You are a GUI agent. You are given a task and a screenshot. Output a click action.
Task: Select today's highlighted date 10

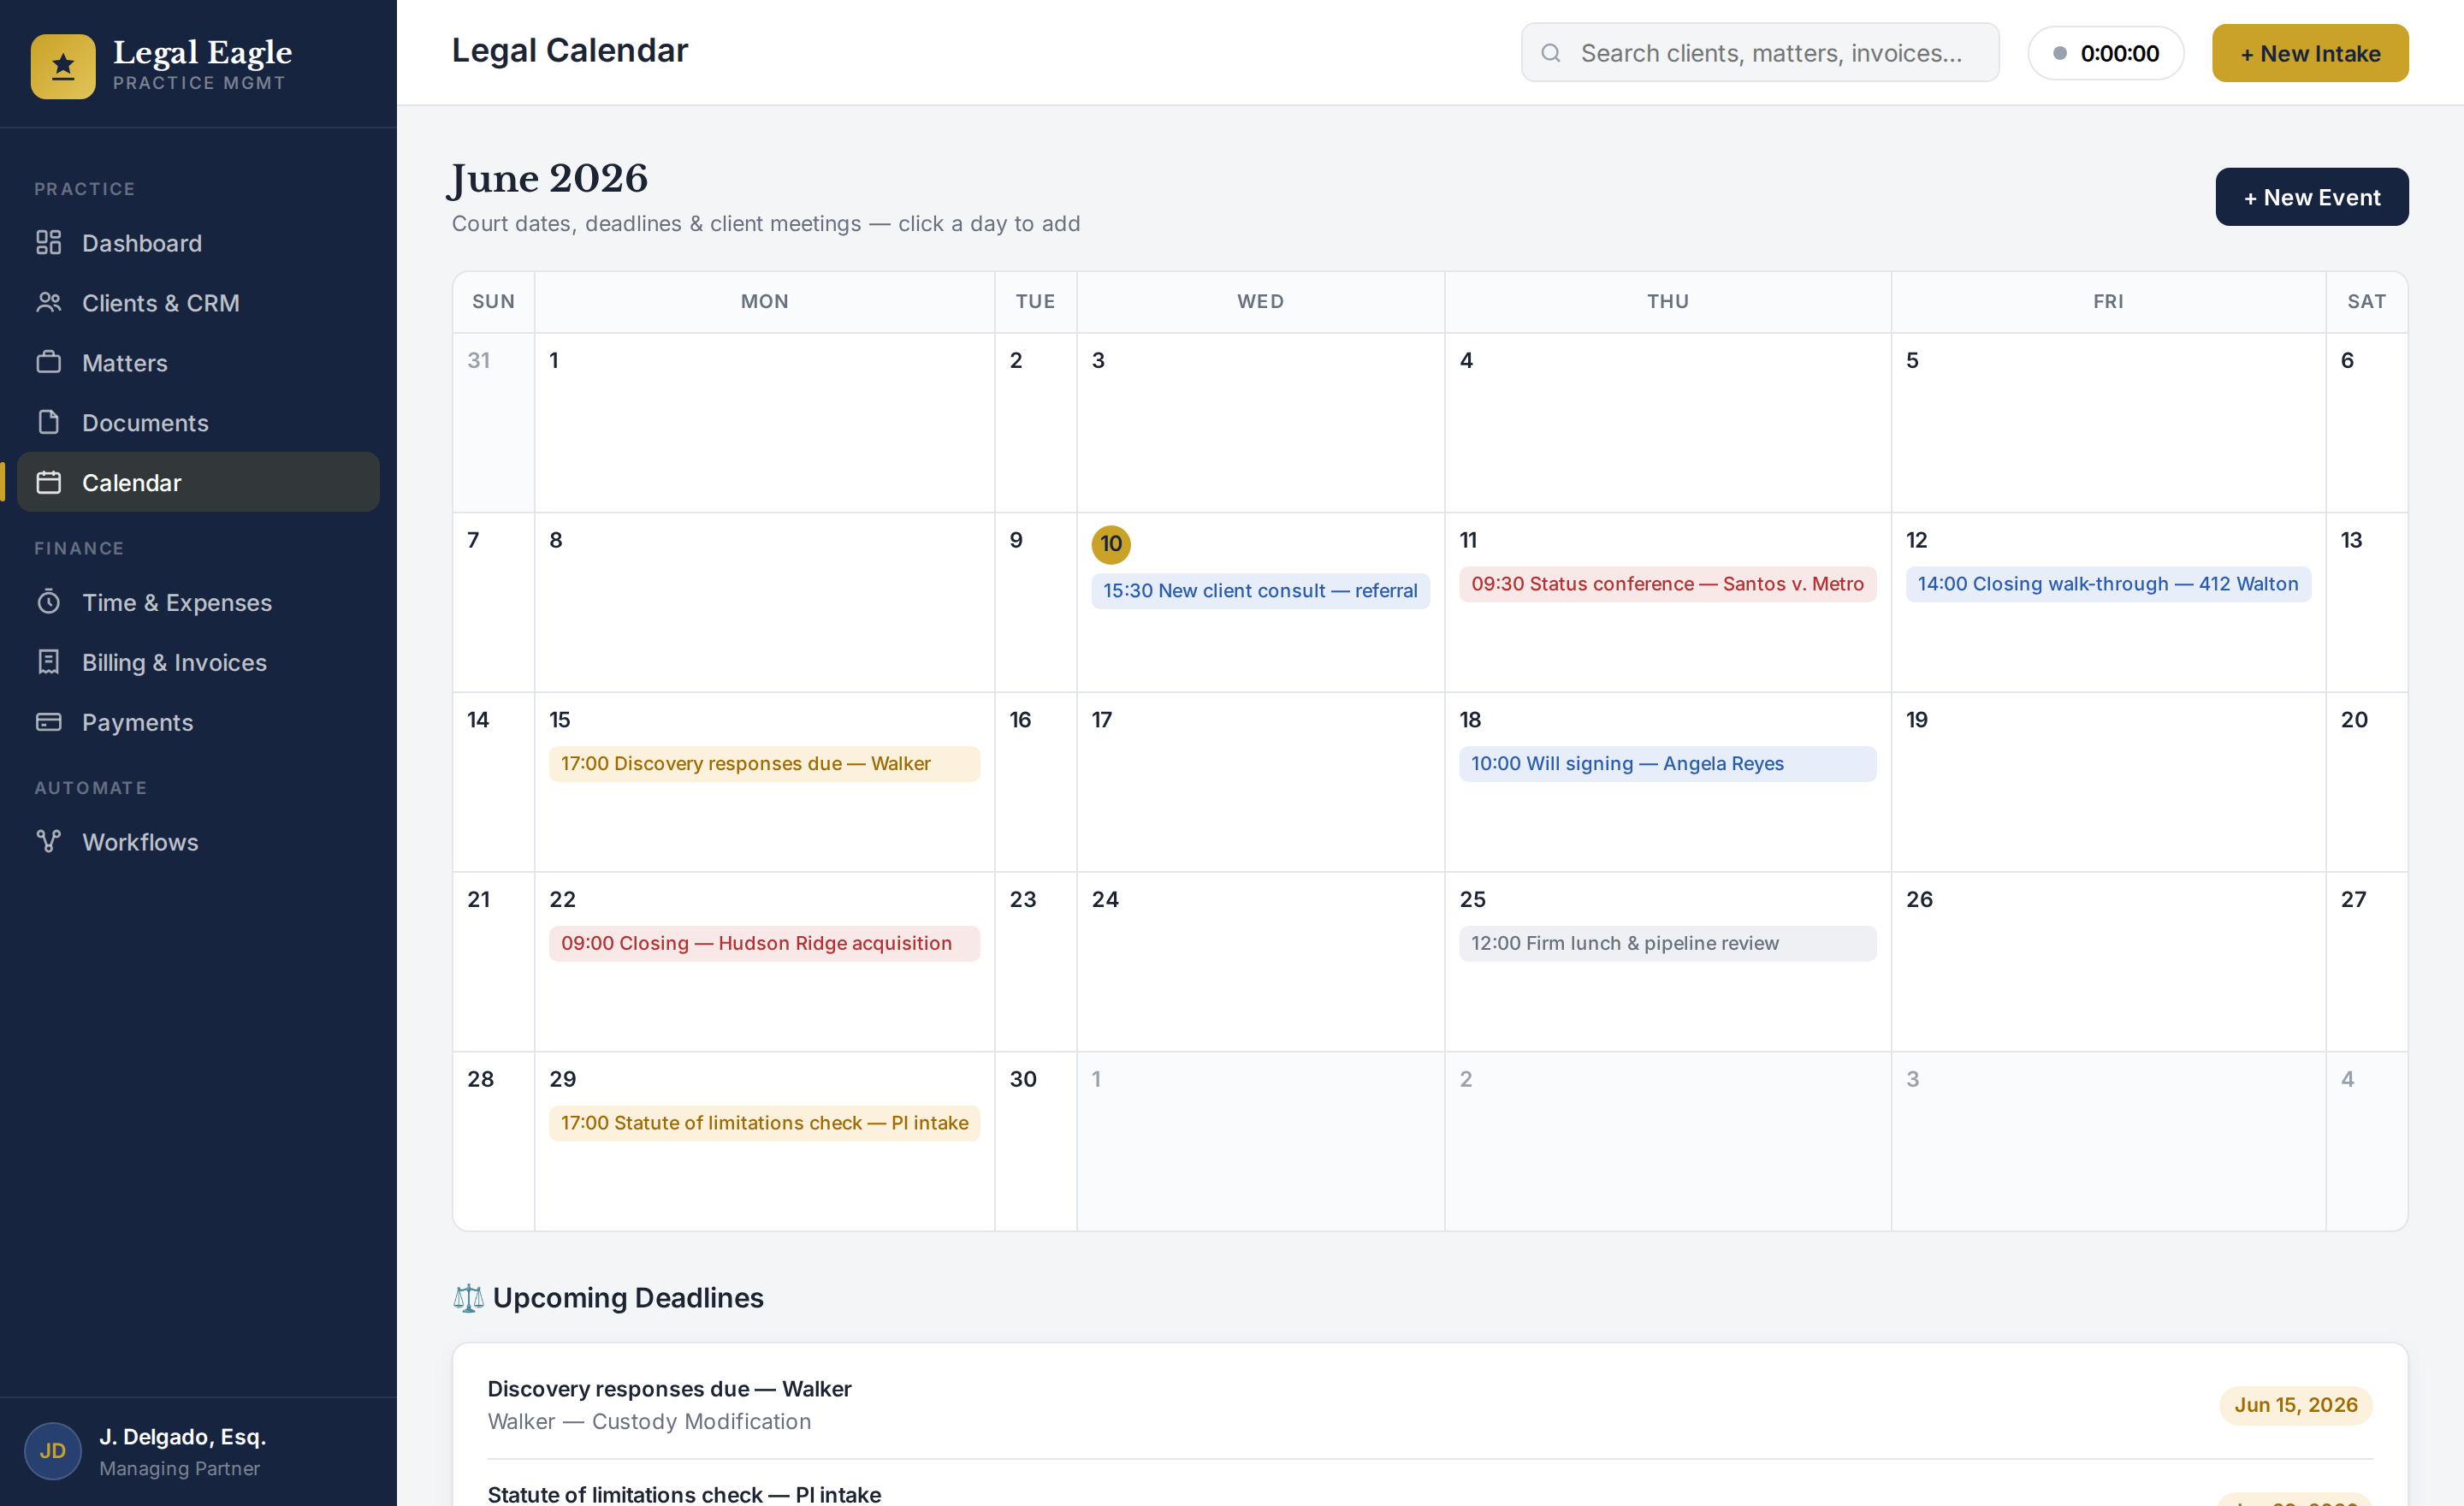click(1111, 544)
